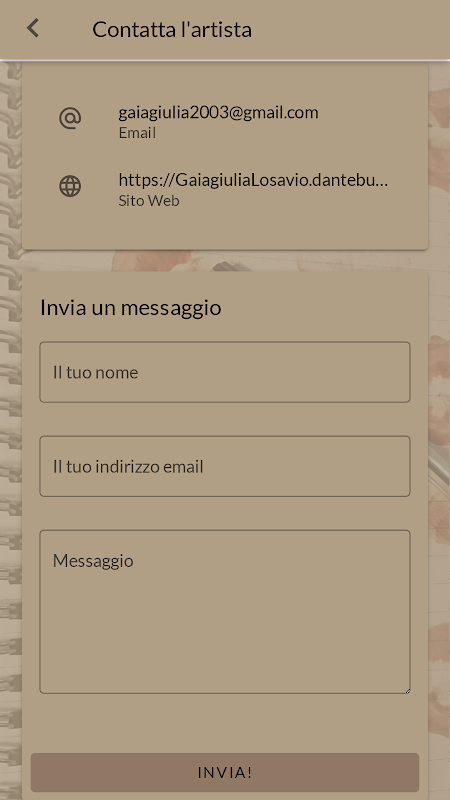Click the Messaggio textarea resize handle
Viewport: 450px width, 800px height.
point(407,690)
